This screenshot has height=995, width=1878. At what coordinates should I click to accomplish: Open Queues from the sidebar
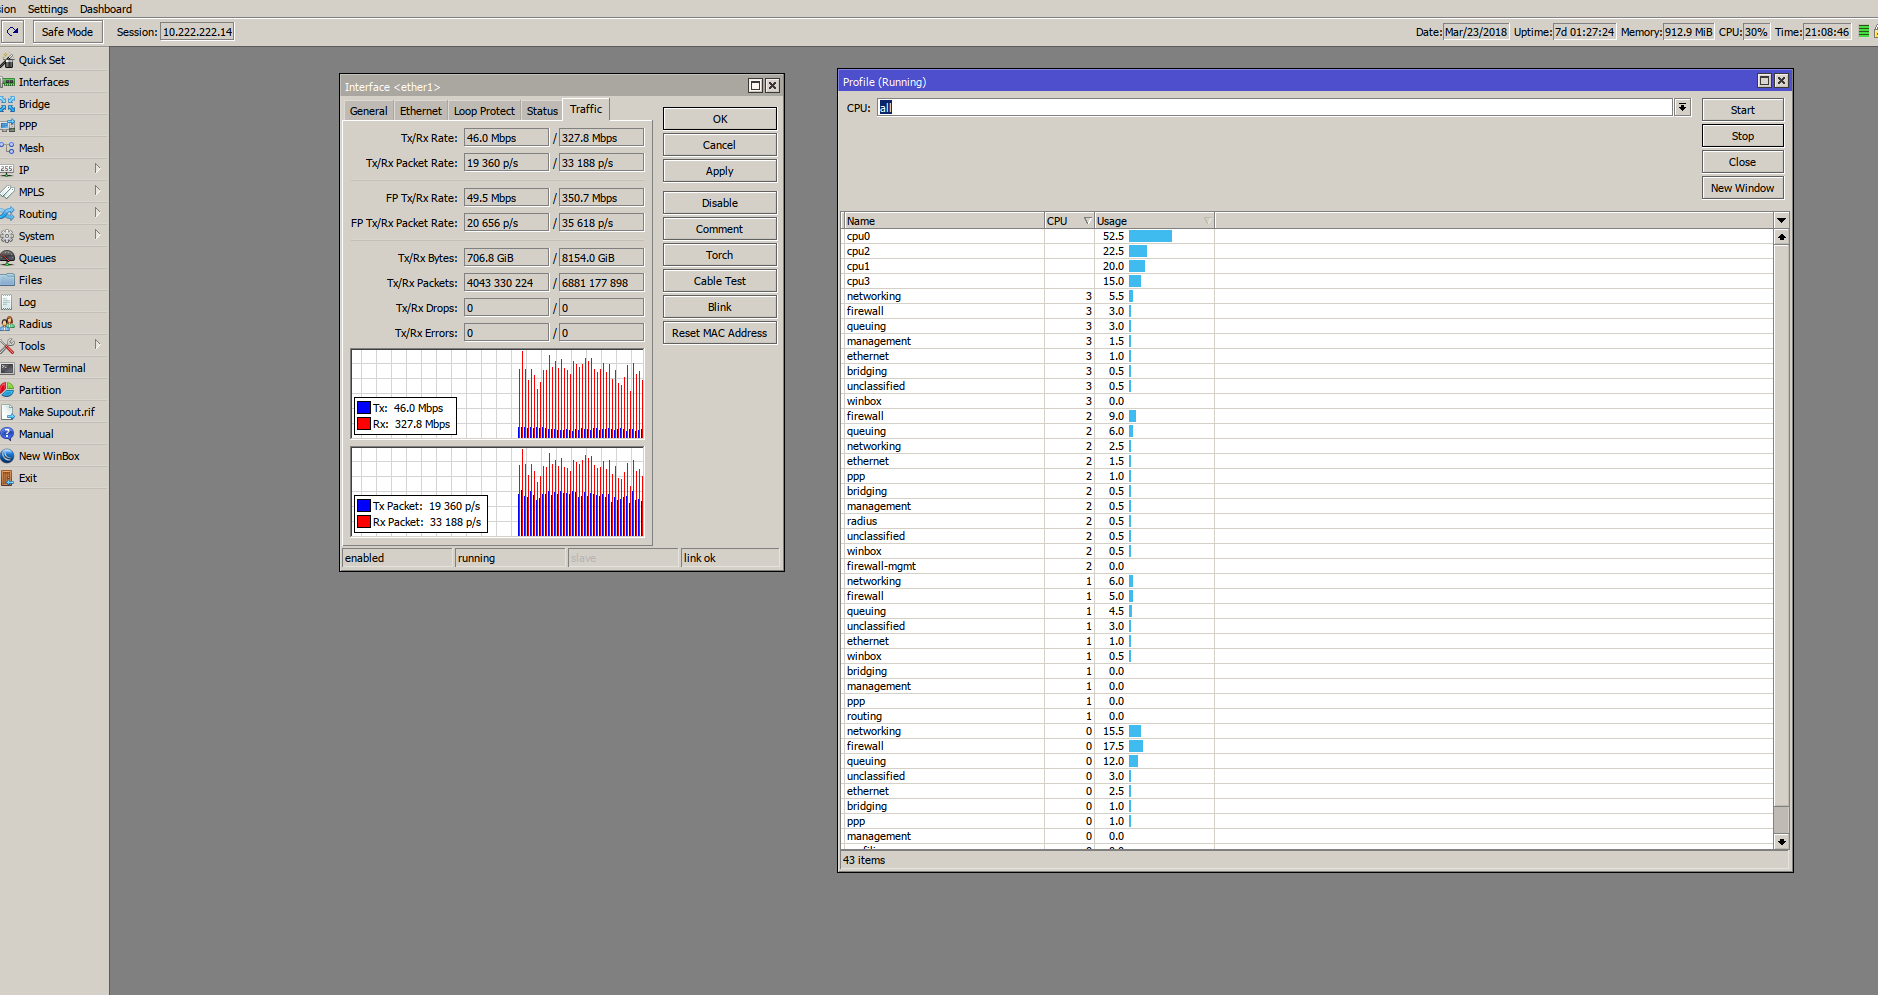coord(37,258)
